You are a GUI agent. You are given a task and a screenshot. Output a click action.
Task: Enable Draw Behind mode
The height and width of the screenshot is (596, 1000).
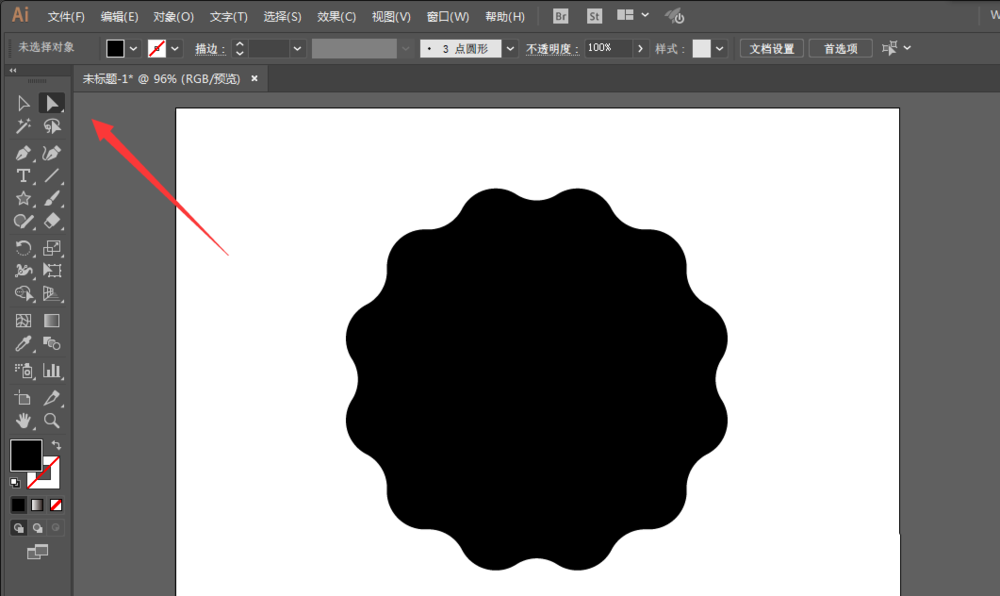pyautogui.click(x=38, y=528)
